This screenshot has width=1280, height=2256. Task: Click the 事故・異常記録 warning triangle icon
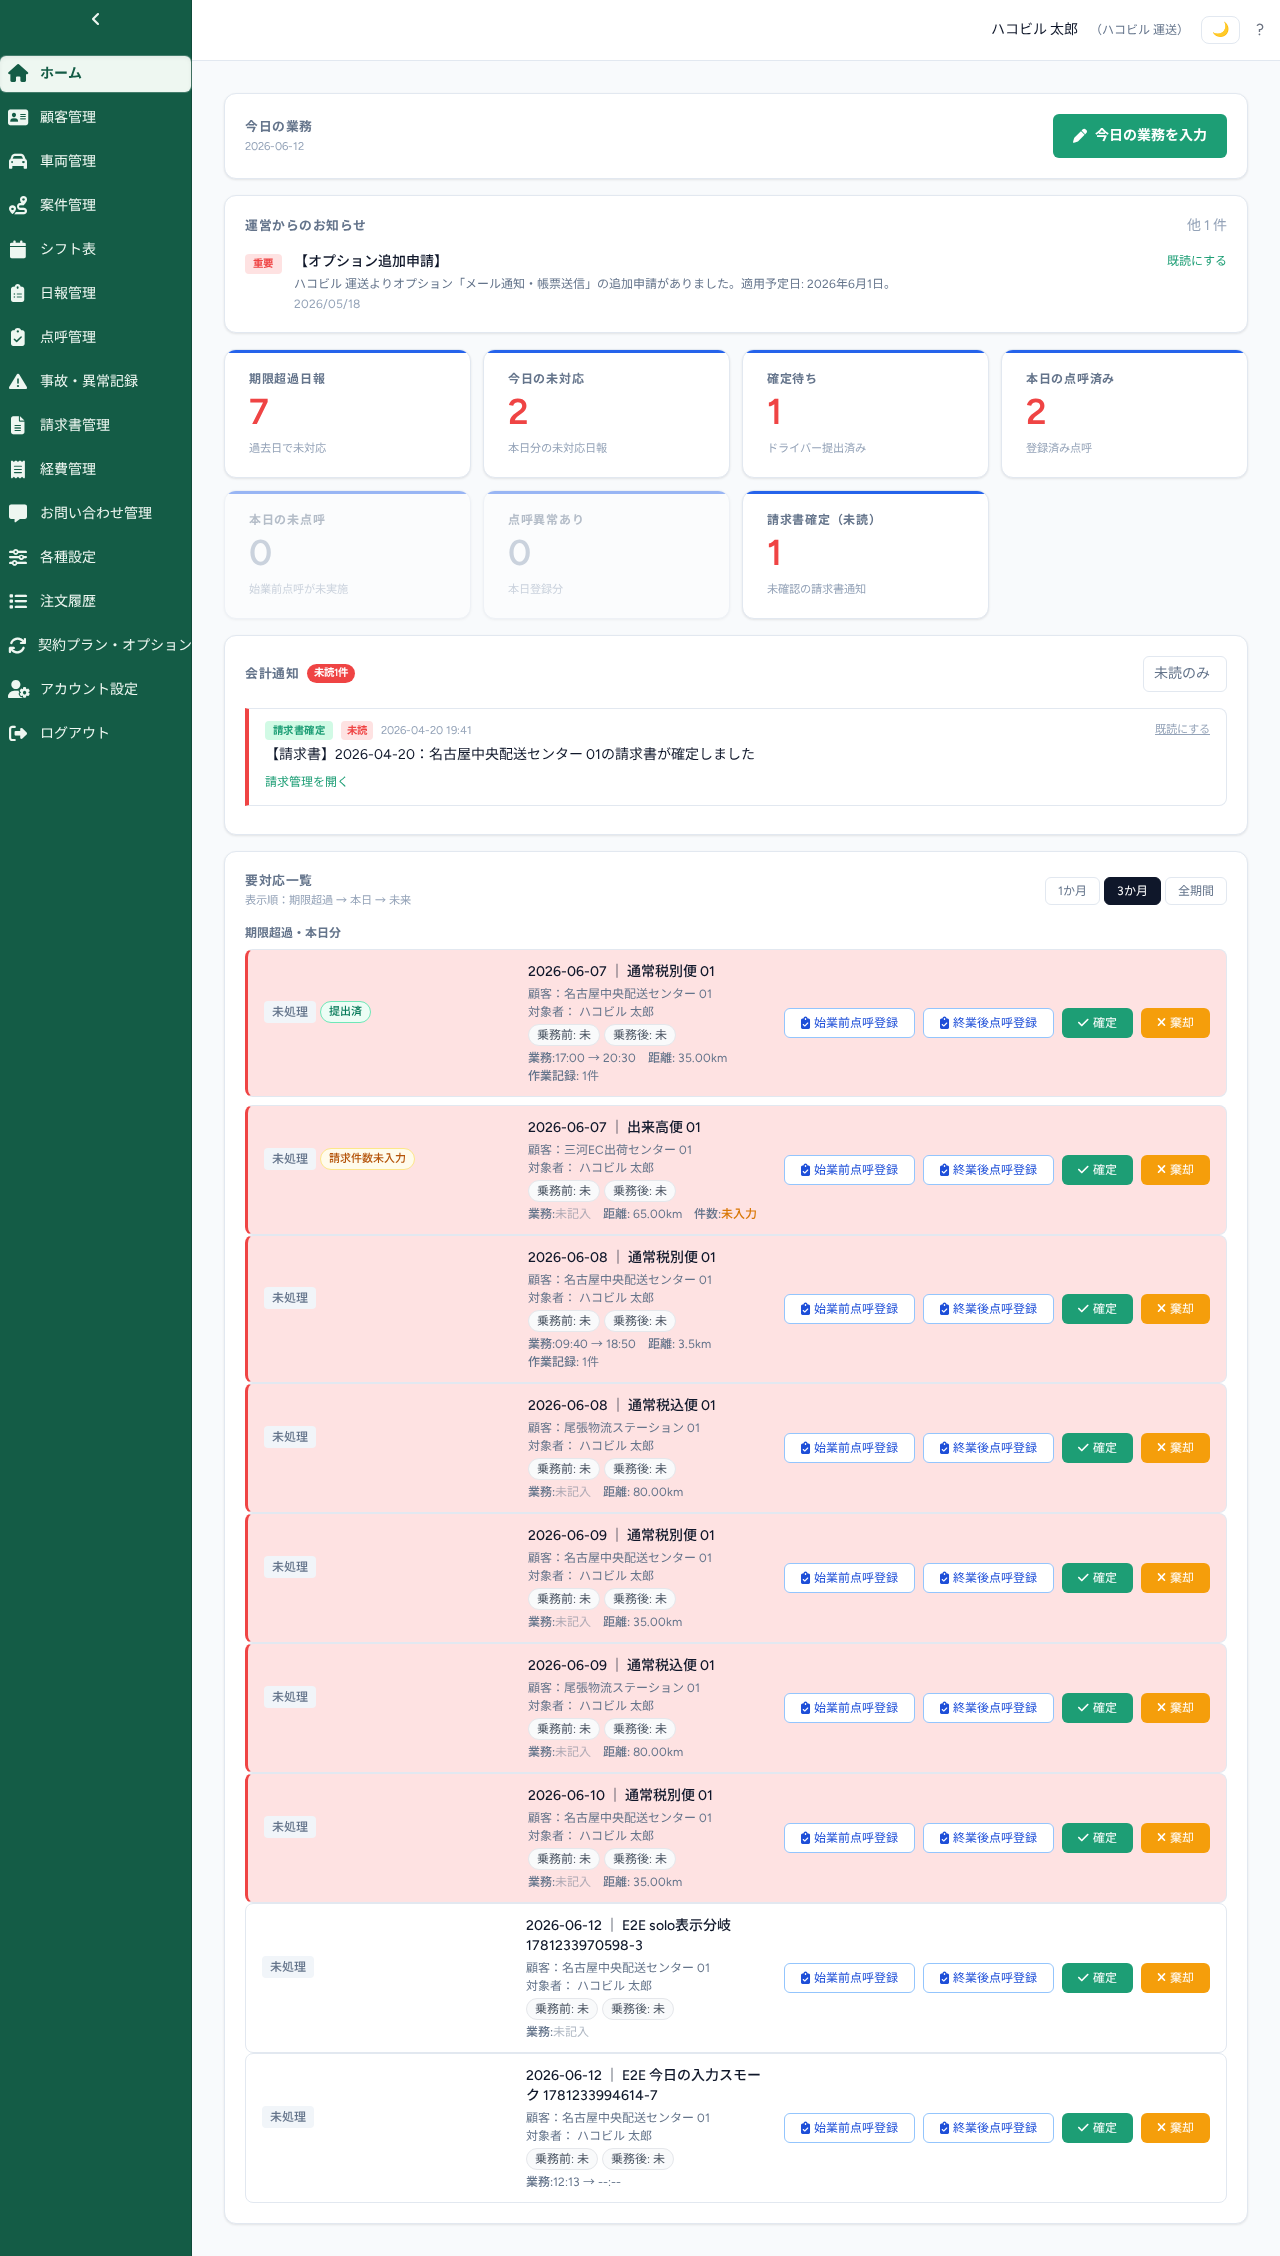18,381
